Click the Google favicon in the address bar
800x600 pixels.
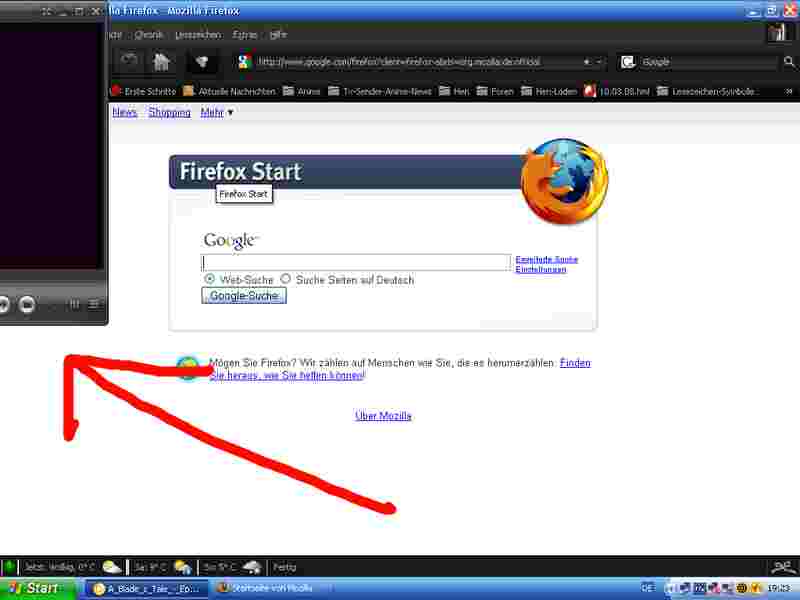(x=244, y=62)
